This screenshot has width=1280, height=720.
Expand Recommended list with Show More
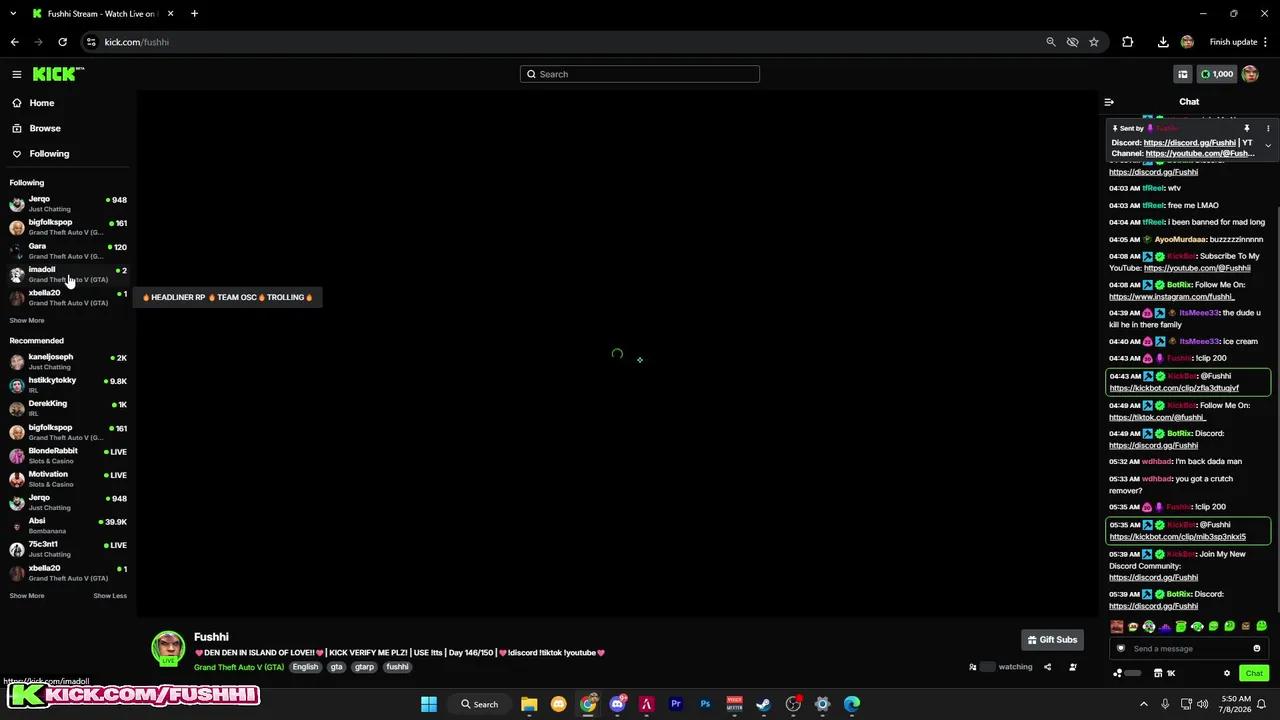[x=27, y=596]
